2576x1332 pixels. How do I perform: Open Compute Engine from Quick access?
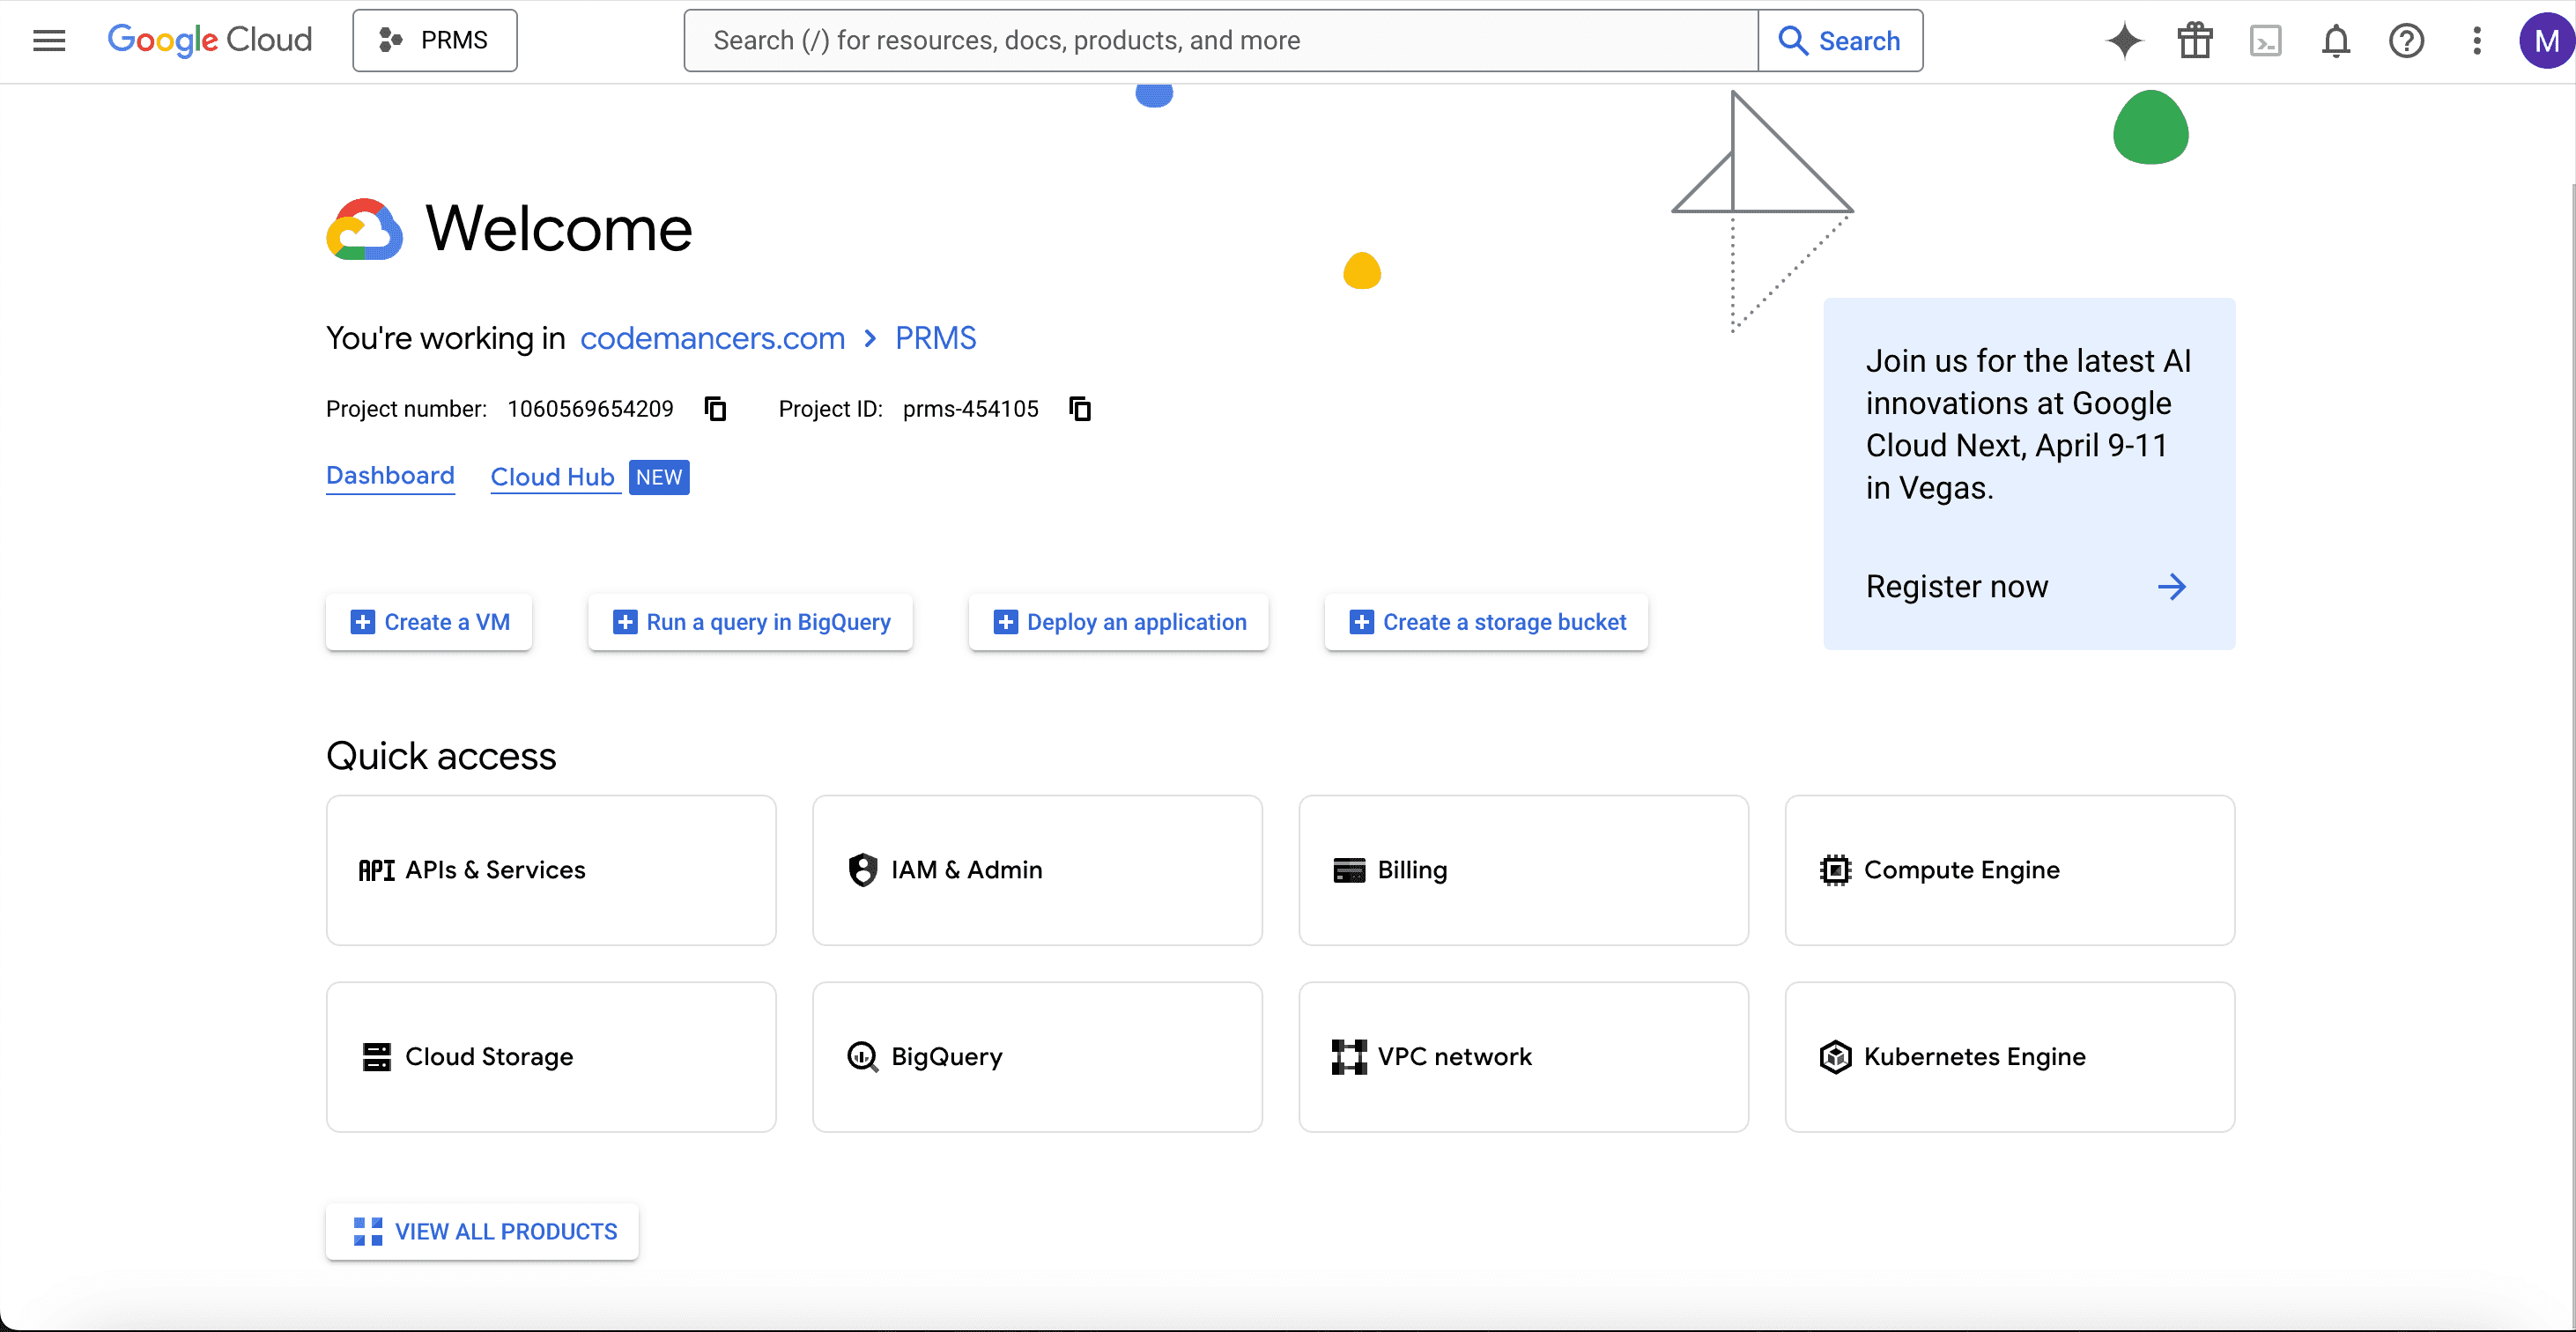pos(2008,870)
